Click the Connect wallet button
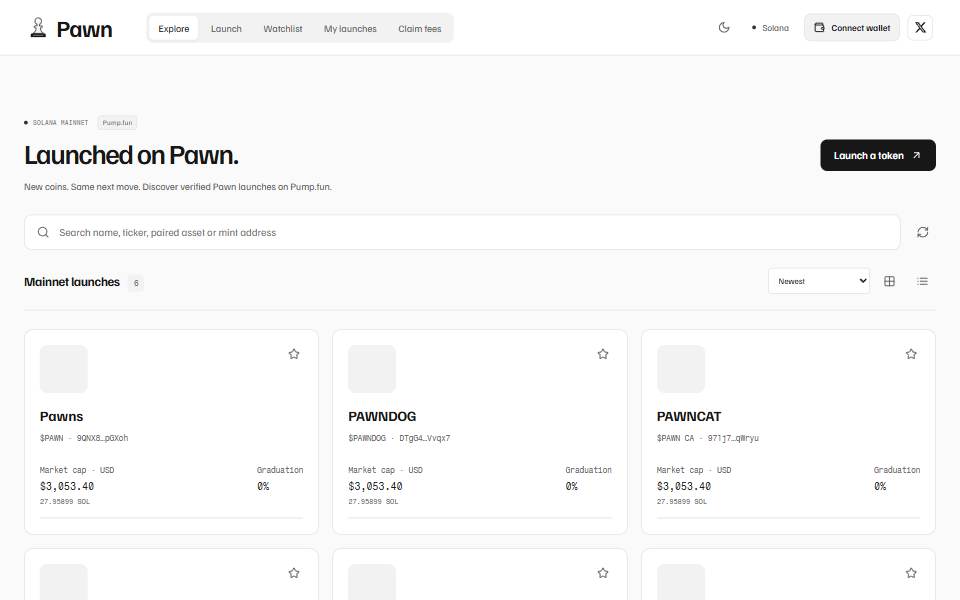Screen dimensions: 960x600 (852, 28)
